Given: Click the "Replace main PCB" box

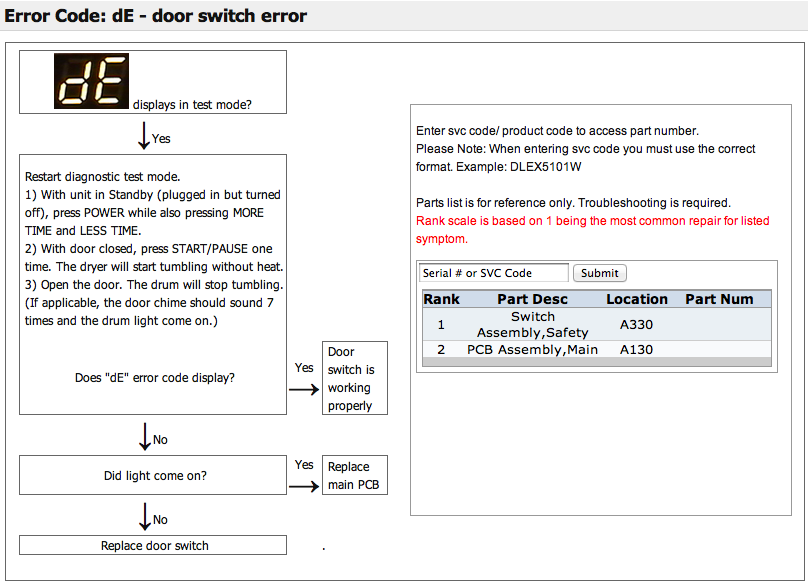Looking at the screenshot, I should pos(355,475).
